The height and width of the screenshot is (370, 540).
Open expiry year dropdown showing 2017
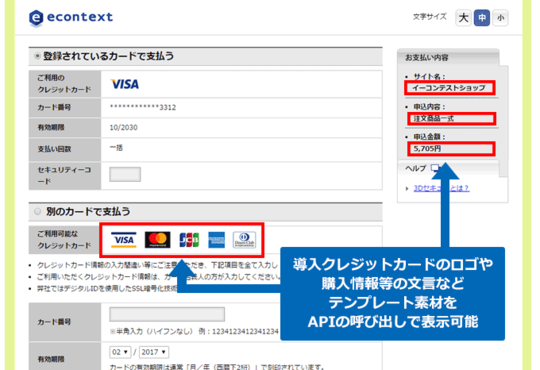[154, 352]
